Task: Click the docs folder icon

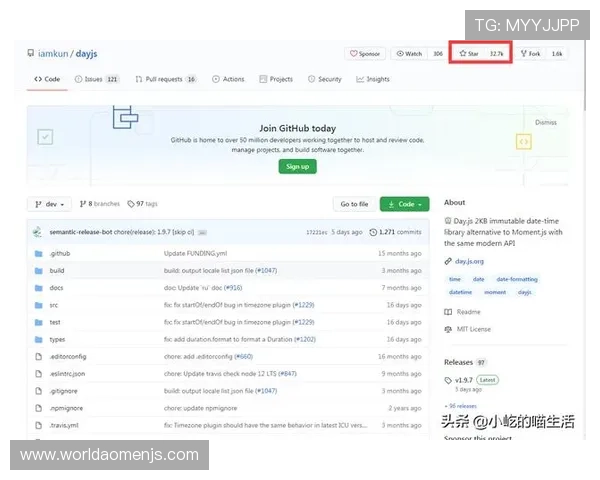Action: (39, 288)
